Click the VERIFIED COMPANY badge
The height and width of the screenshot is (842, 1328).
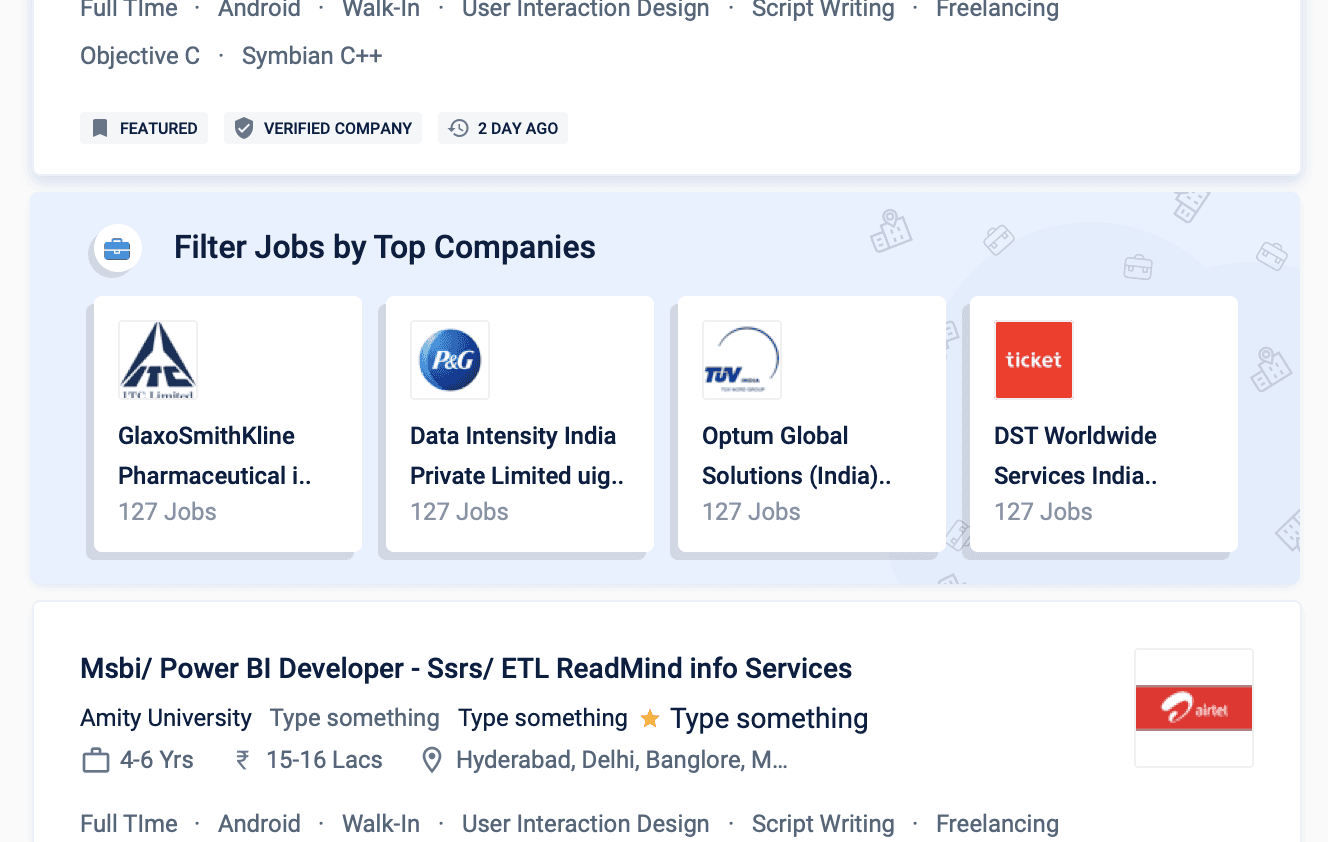click(x=323, y=128)
